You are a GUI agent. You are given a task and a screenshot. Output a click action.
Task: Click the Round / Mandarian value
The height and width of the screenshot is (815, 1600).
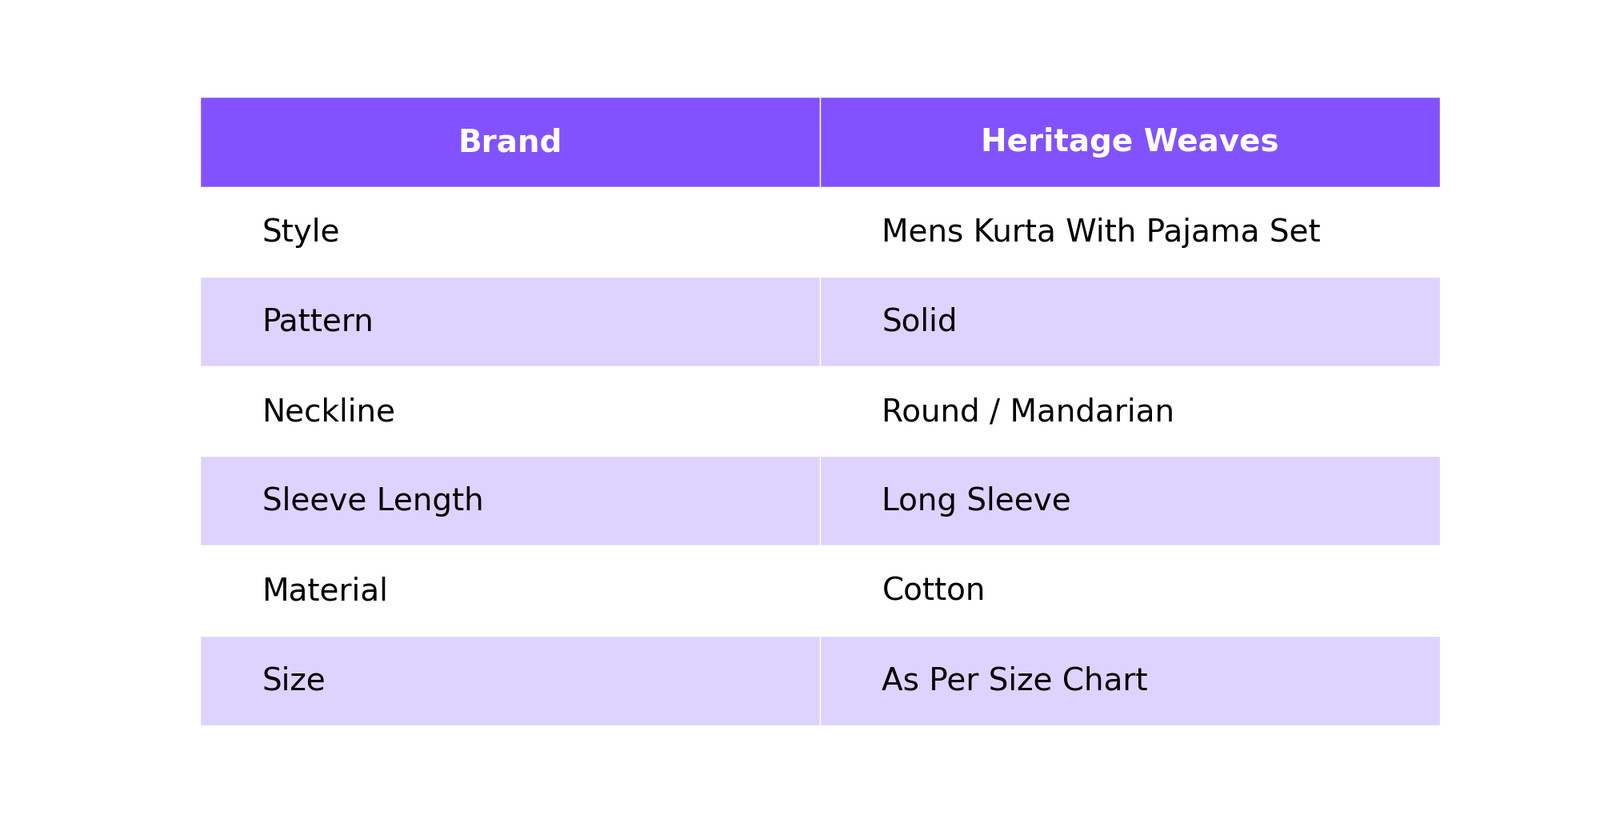(1027, 411)
